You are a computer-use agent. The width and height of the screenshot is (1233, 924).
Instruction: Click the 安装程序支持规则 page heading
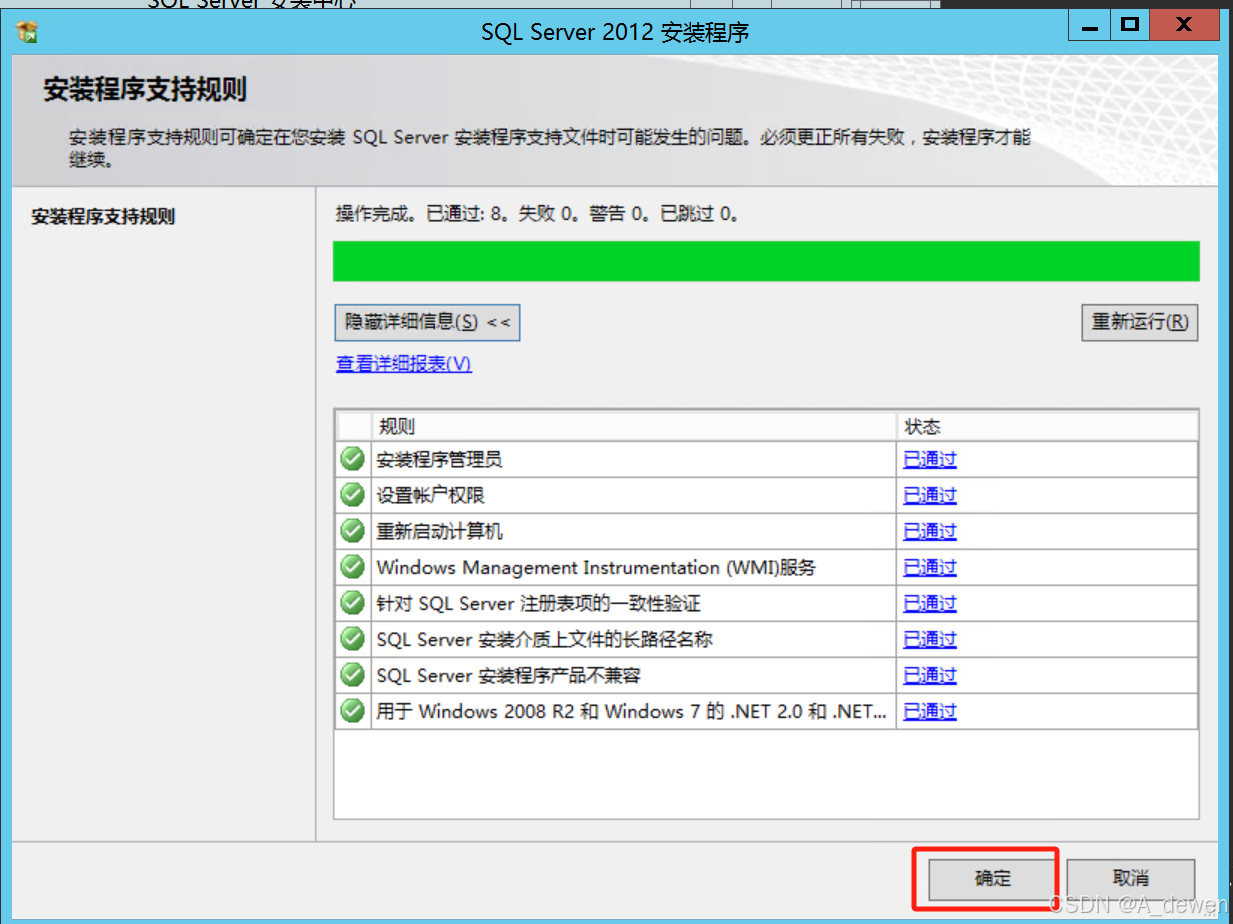coord(145,90)
